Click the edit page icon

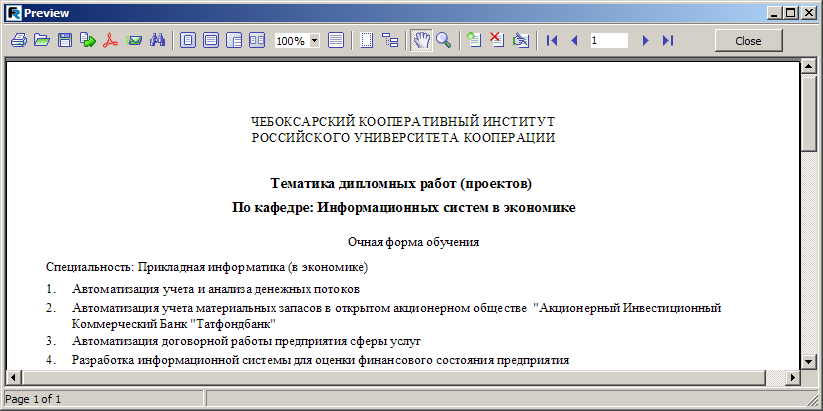pyautogui.click(x=520, y=40)
